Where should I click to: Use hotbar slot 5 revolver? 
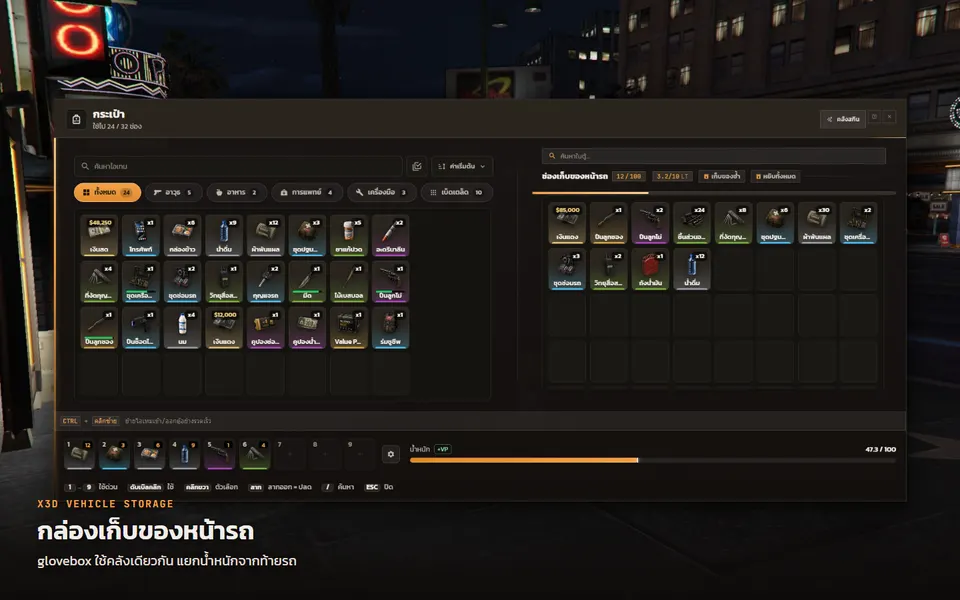219,454
